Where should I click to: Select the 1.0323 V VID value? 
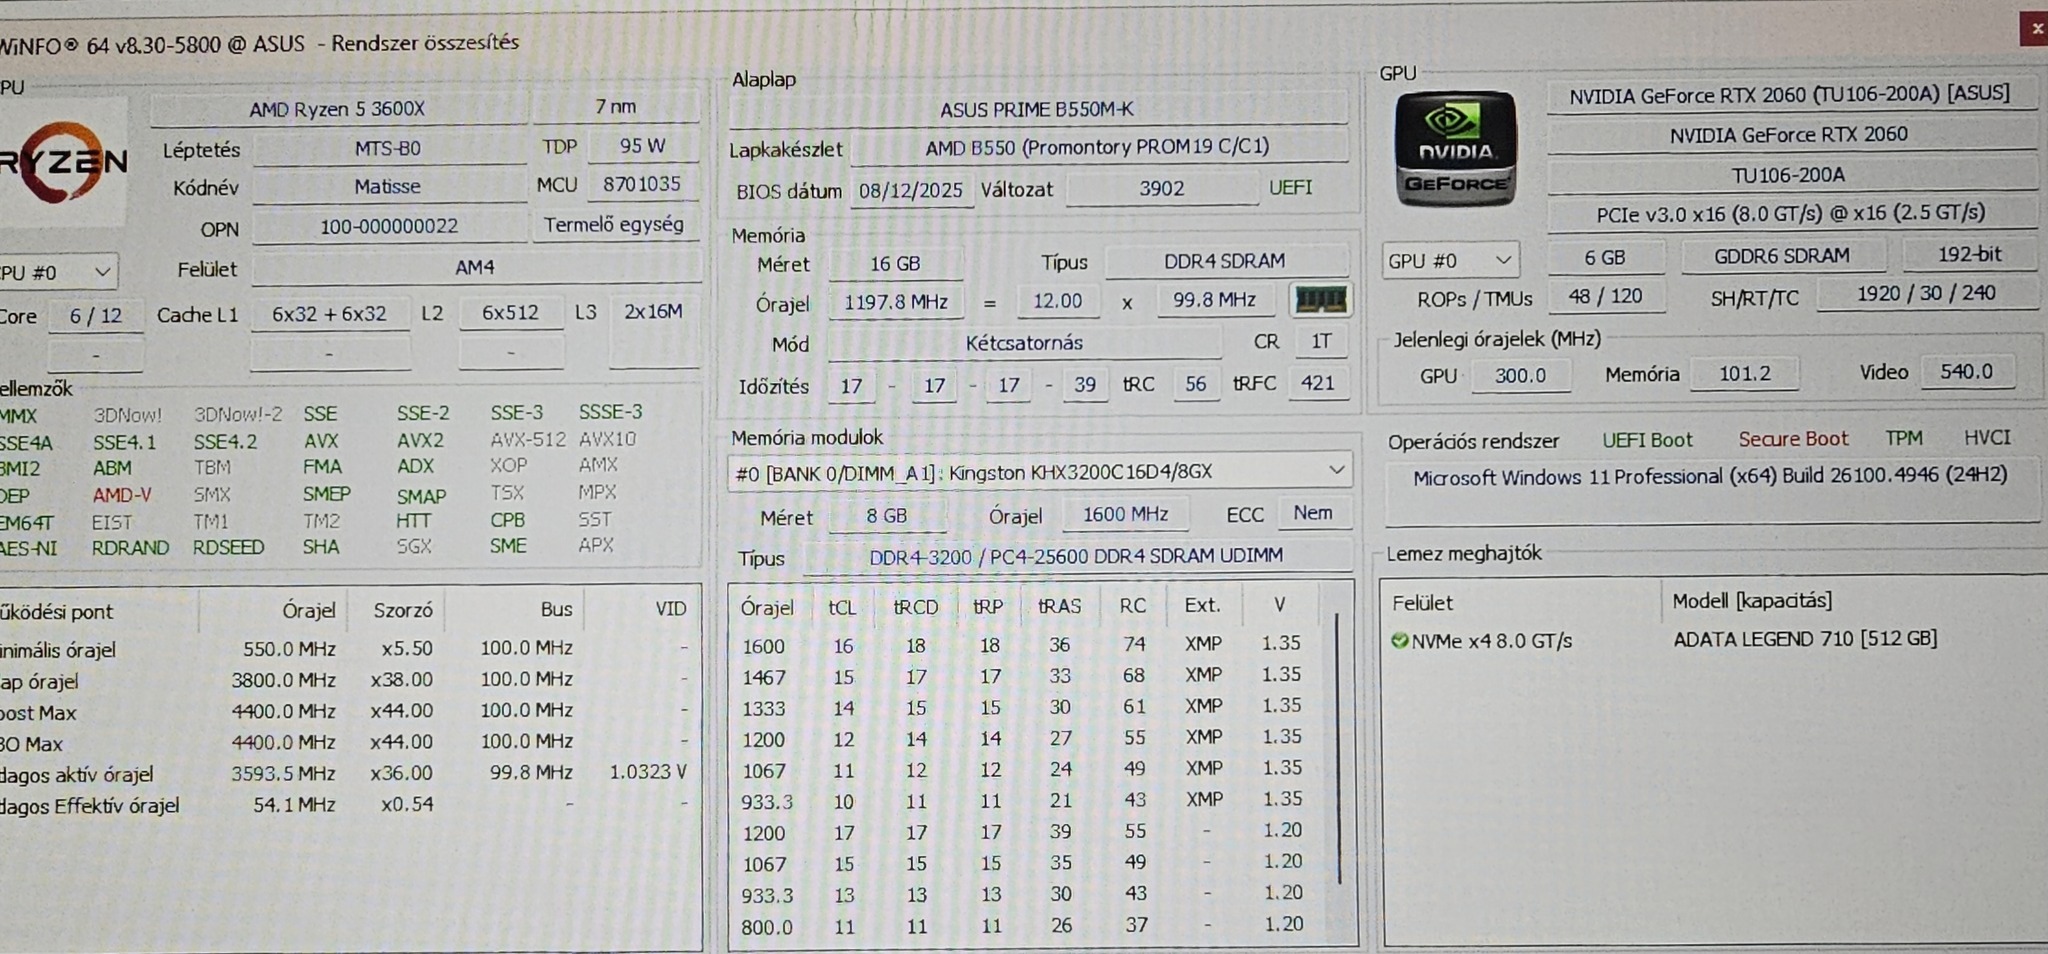point(648,772)
